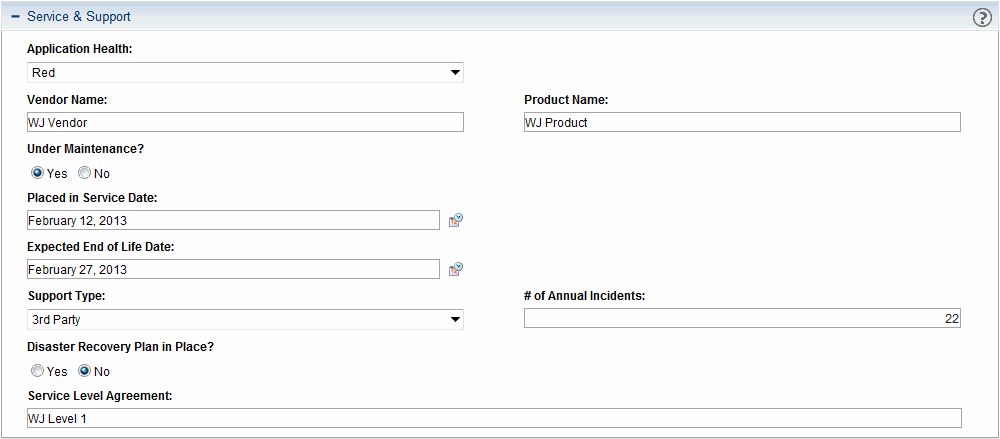Click the Service Level Agreement text field
Viewport: 1000px width, 439px height.
point(494,418)
